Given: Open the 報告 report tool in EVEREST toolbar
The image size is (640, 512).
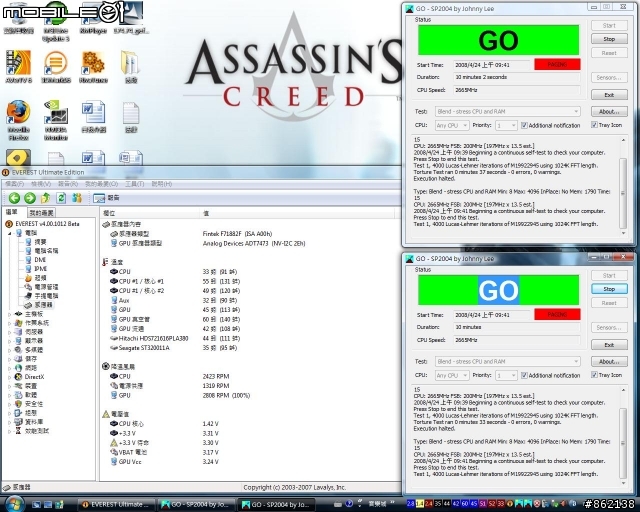Looking at the screenshot, I should click(106, 198).
